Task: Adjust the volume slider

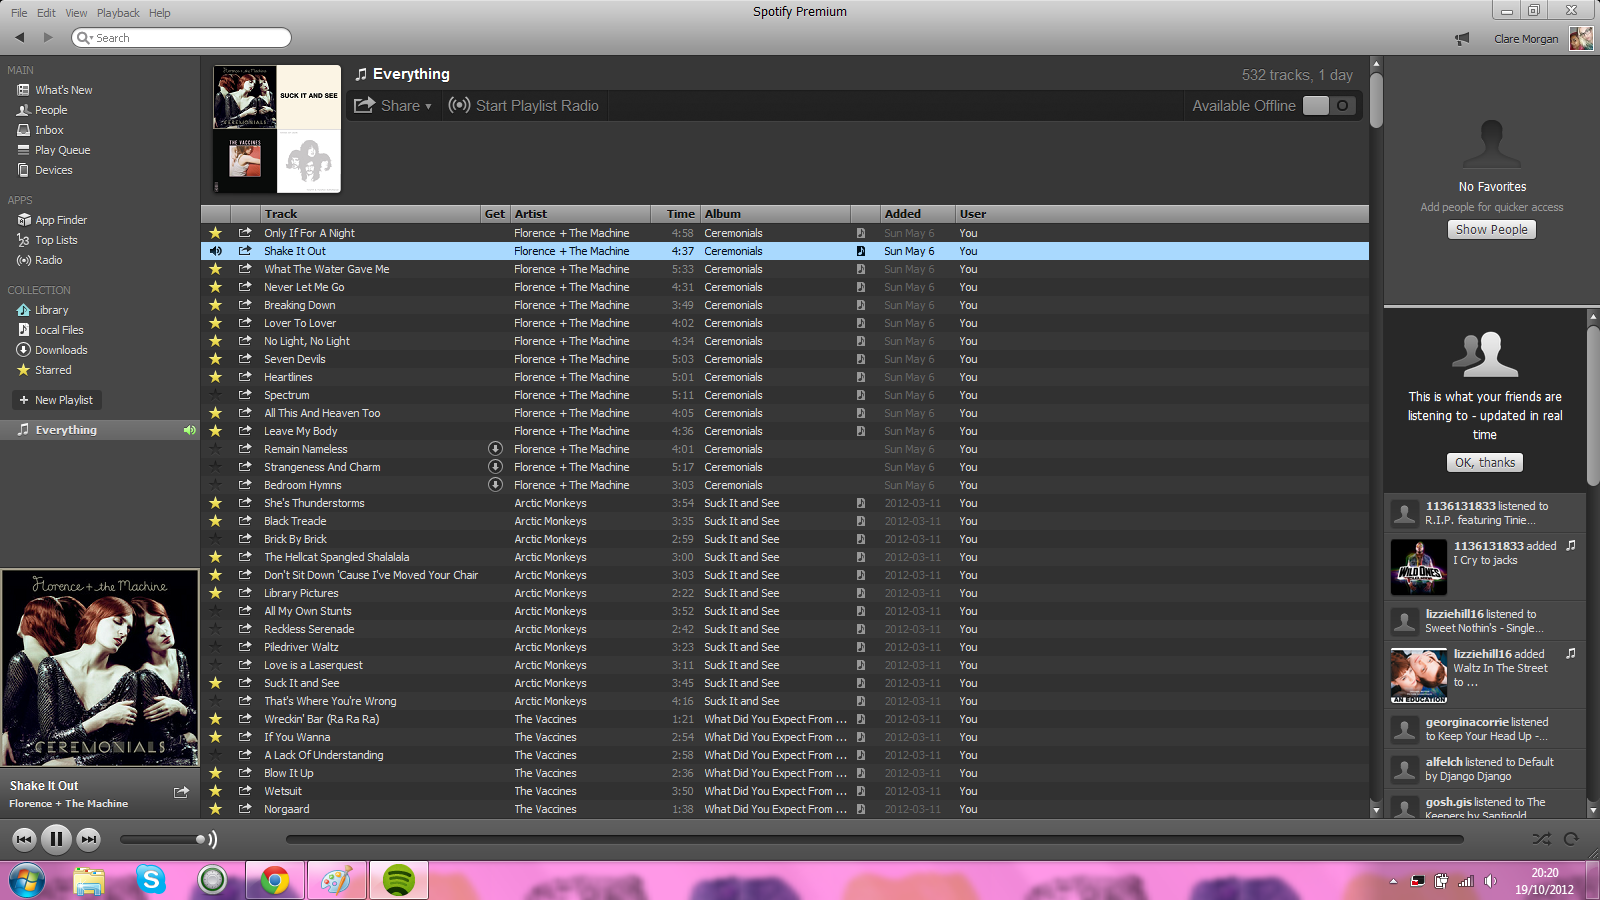Action: [161, 839]
